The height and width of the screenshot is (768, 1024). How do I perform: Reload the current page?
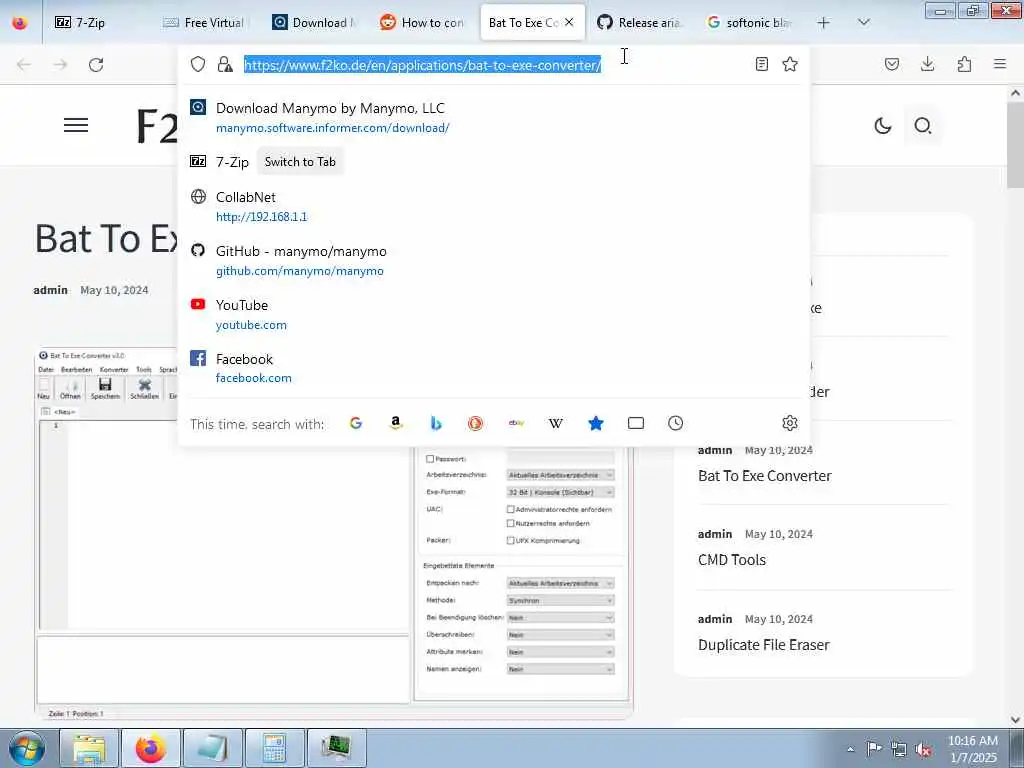96,65
